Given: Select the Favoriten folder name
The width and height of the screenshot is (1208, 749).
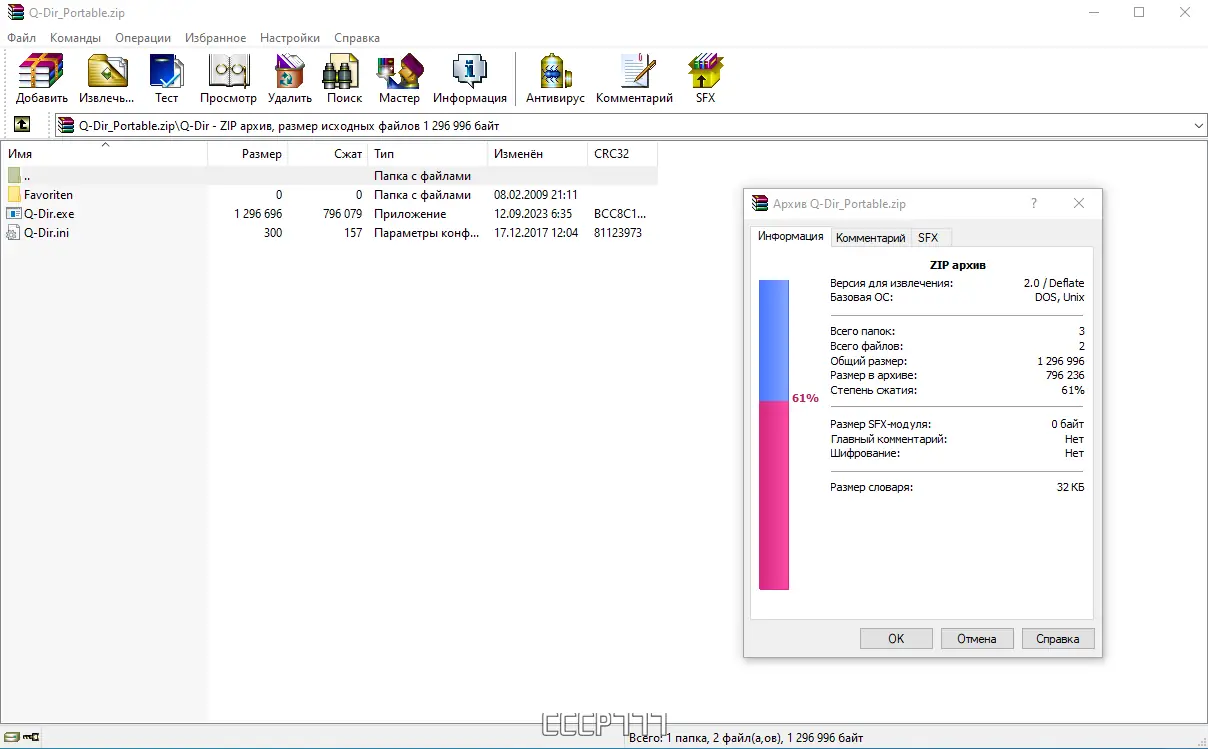Looking at the screenshot, I should click(49, 195).
